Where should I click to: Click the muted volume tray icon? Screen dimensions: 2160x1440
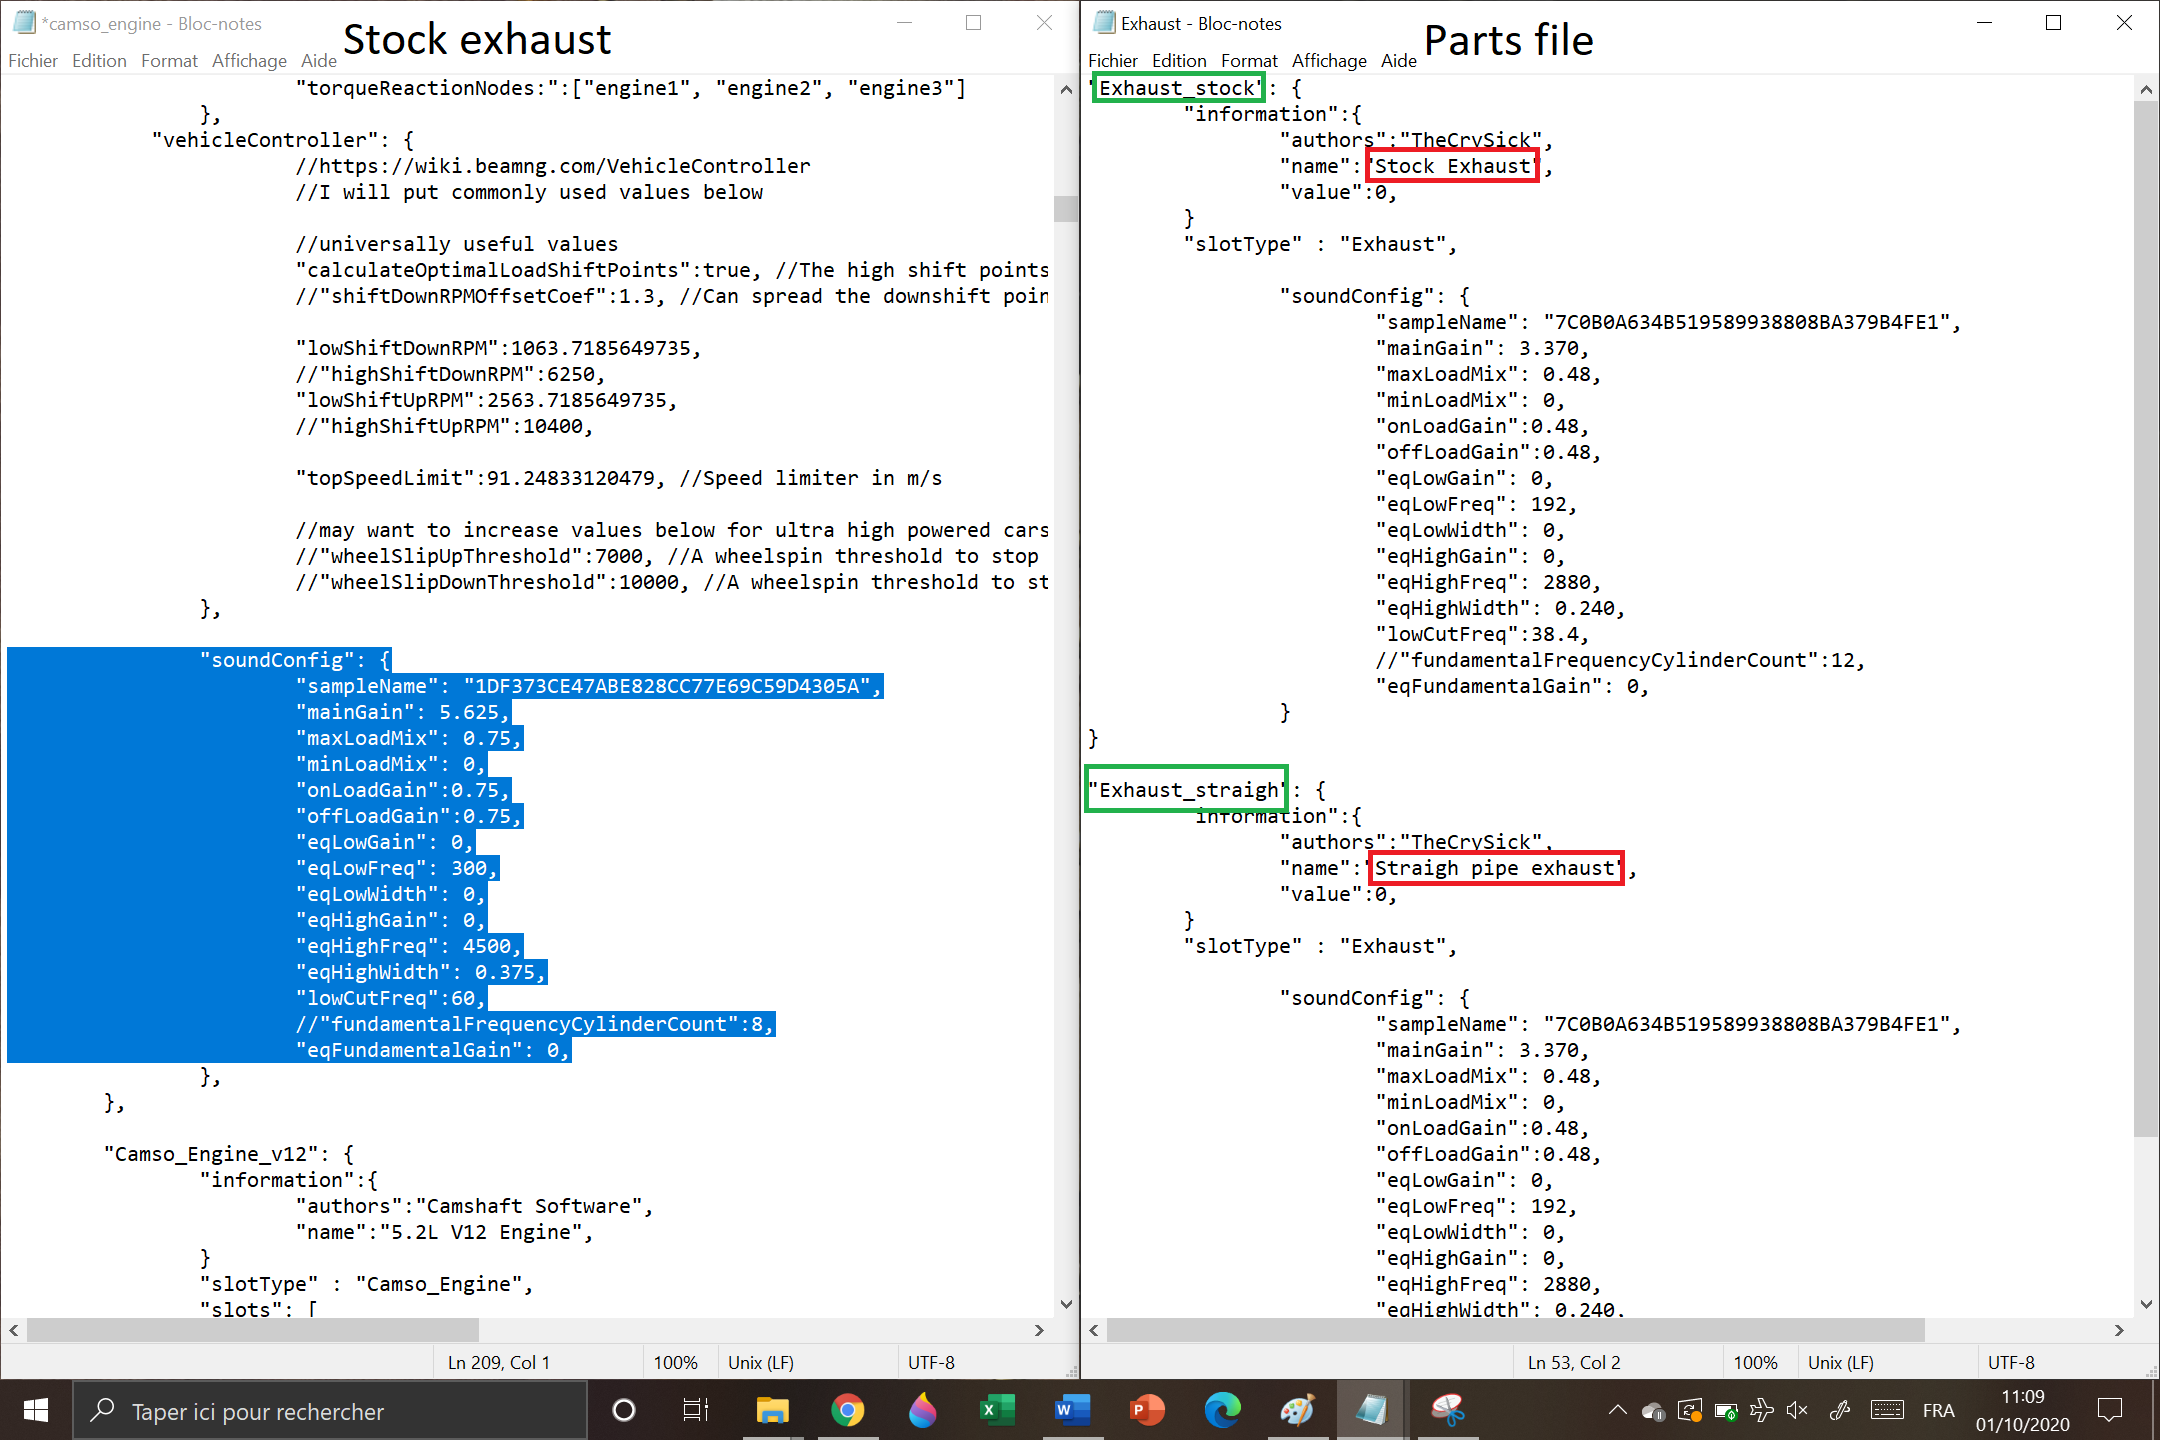click(x=1797, y=1411)
